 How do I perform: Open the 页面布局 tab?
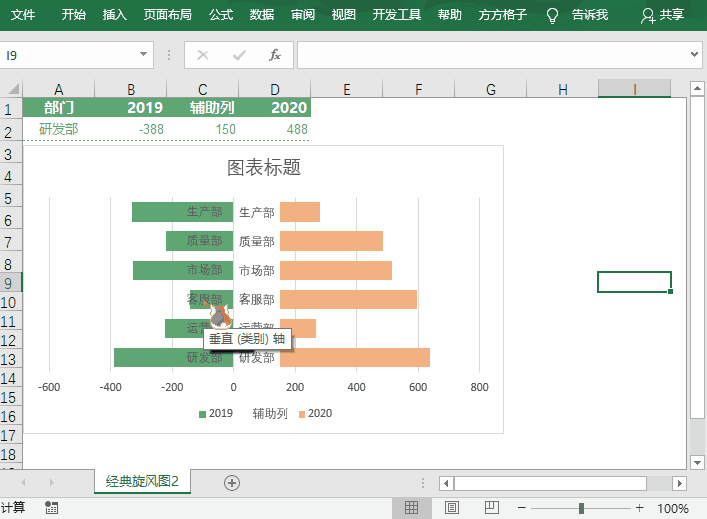pyautogui.click(x=168, y=15)
